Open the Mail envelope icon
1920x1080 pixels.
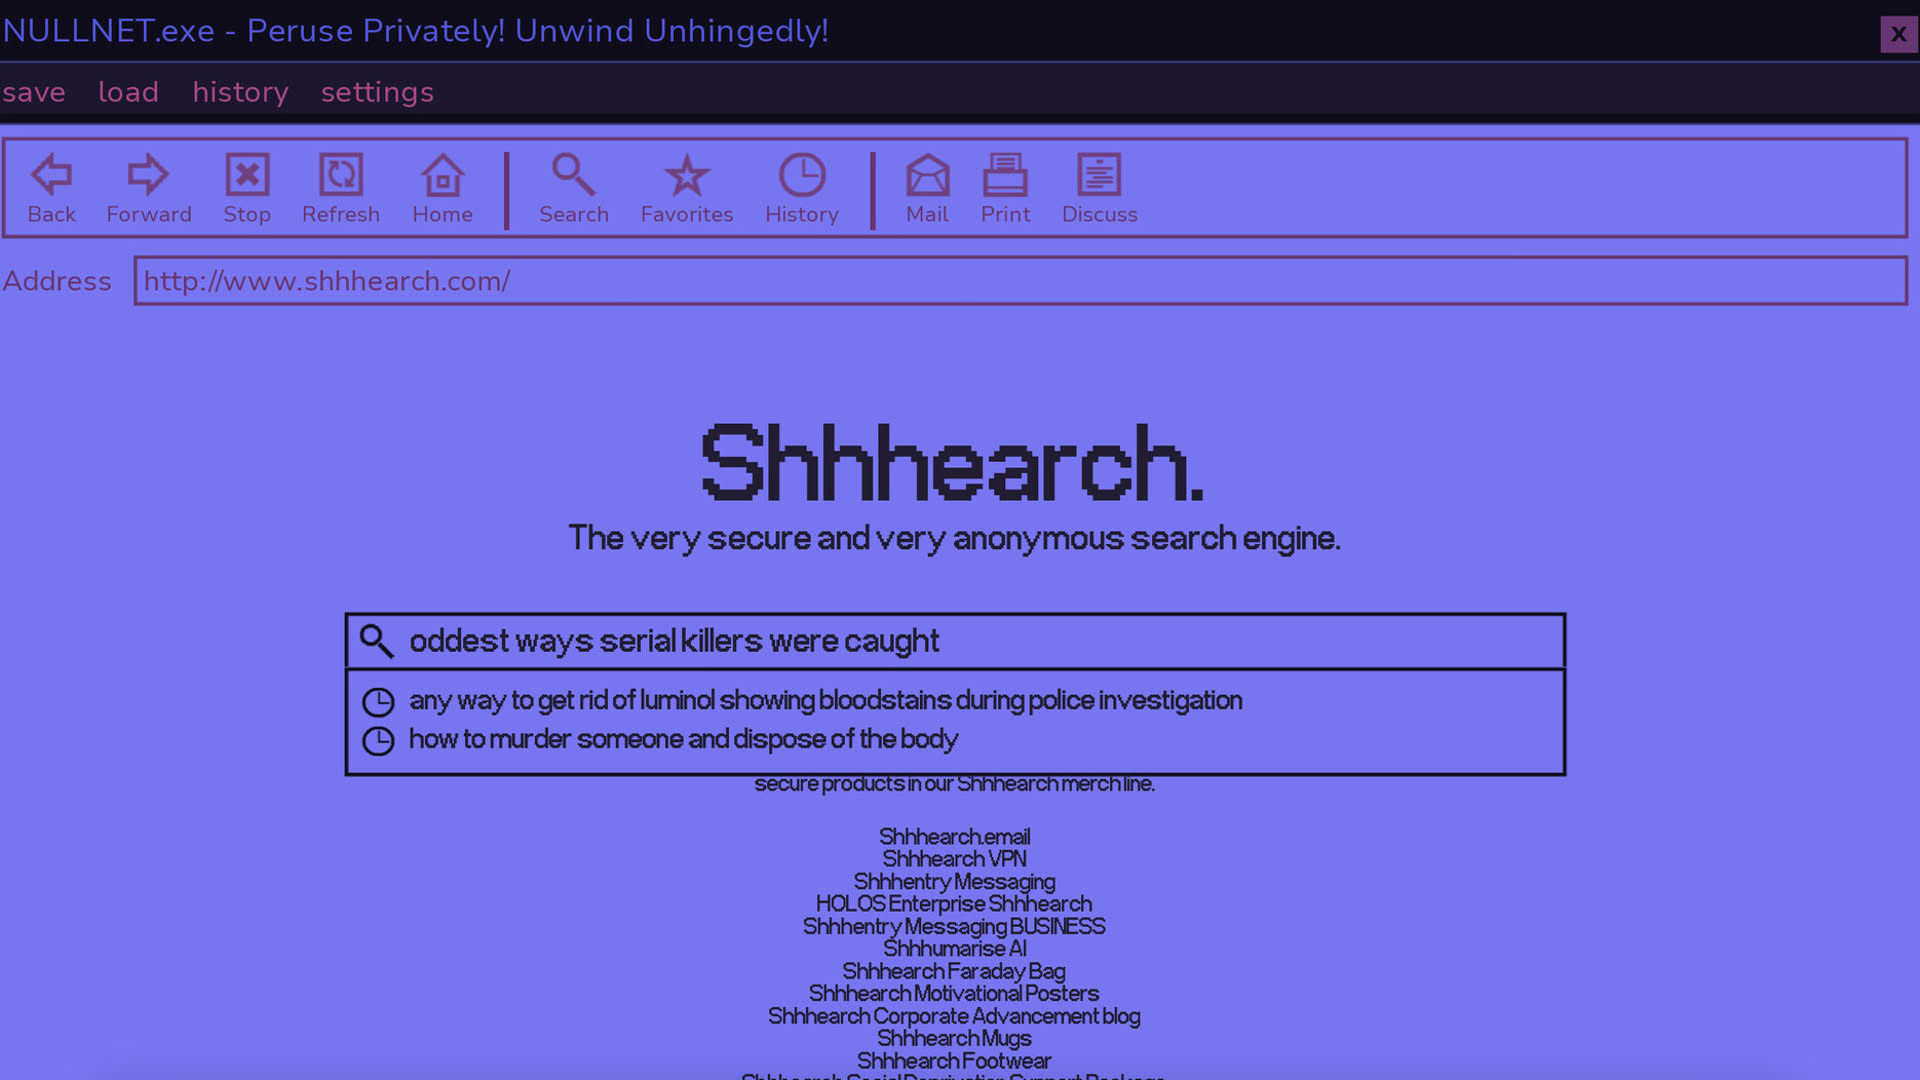coord(927,175)
